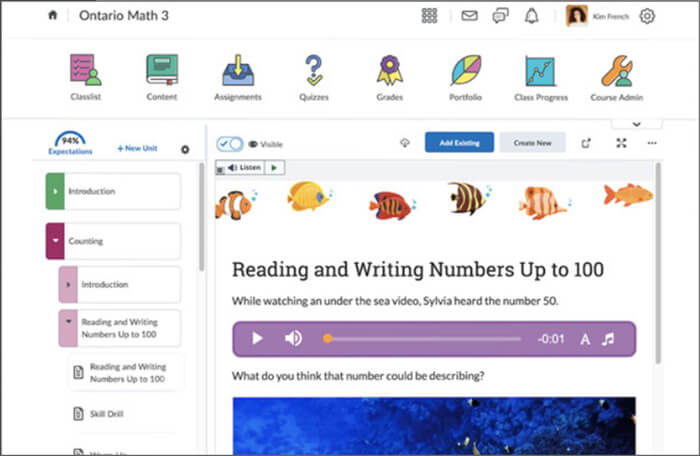Click the audio progress slider handle
This screenshot has height=456, width=700.
click(327, 339)
